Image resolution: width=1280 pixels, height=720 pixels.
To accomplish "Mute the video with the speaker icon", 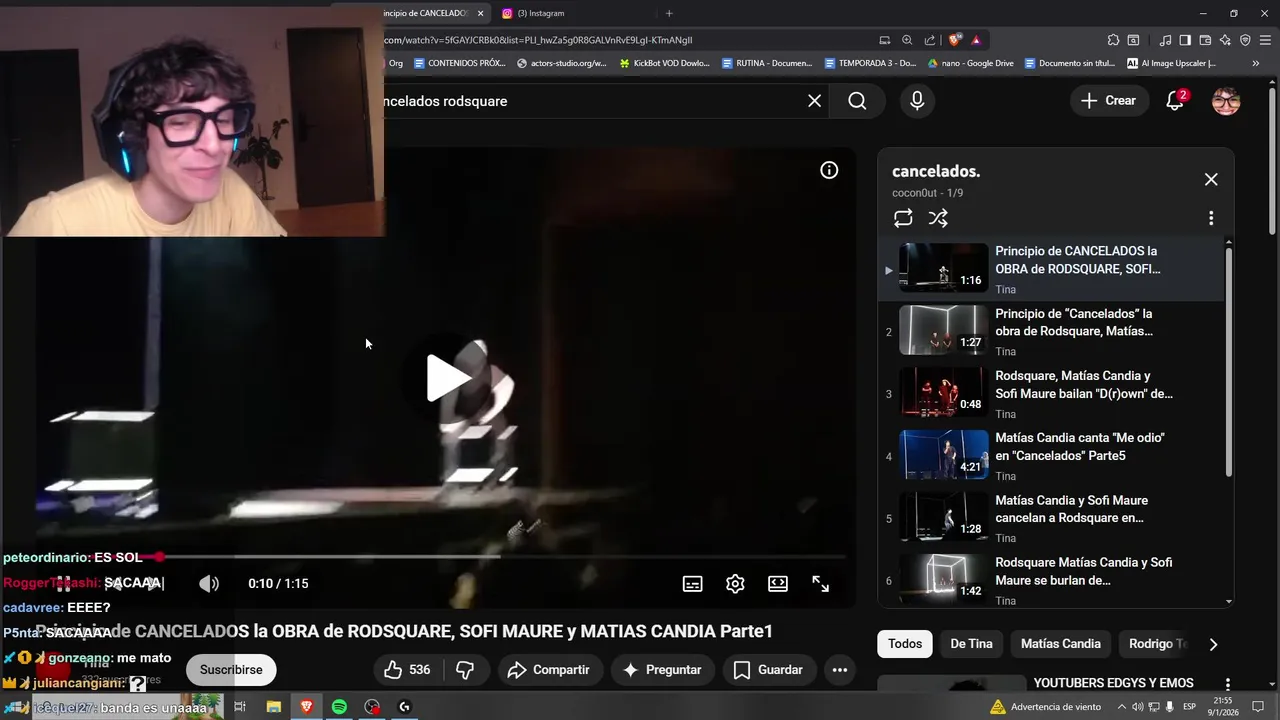I will pos(208,583).
